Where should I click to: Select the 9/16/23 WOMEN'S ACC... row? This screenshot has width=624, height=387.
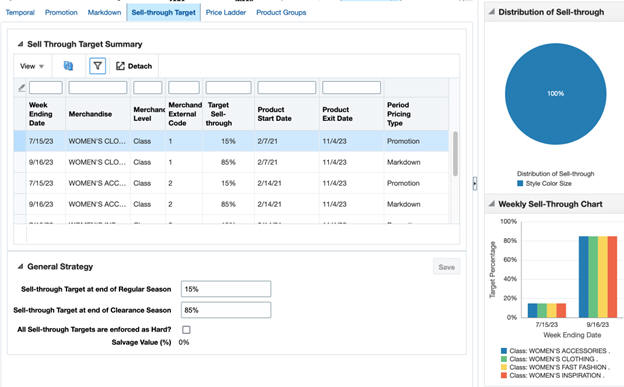231,204
